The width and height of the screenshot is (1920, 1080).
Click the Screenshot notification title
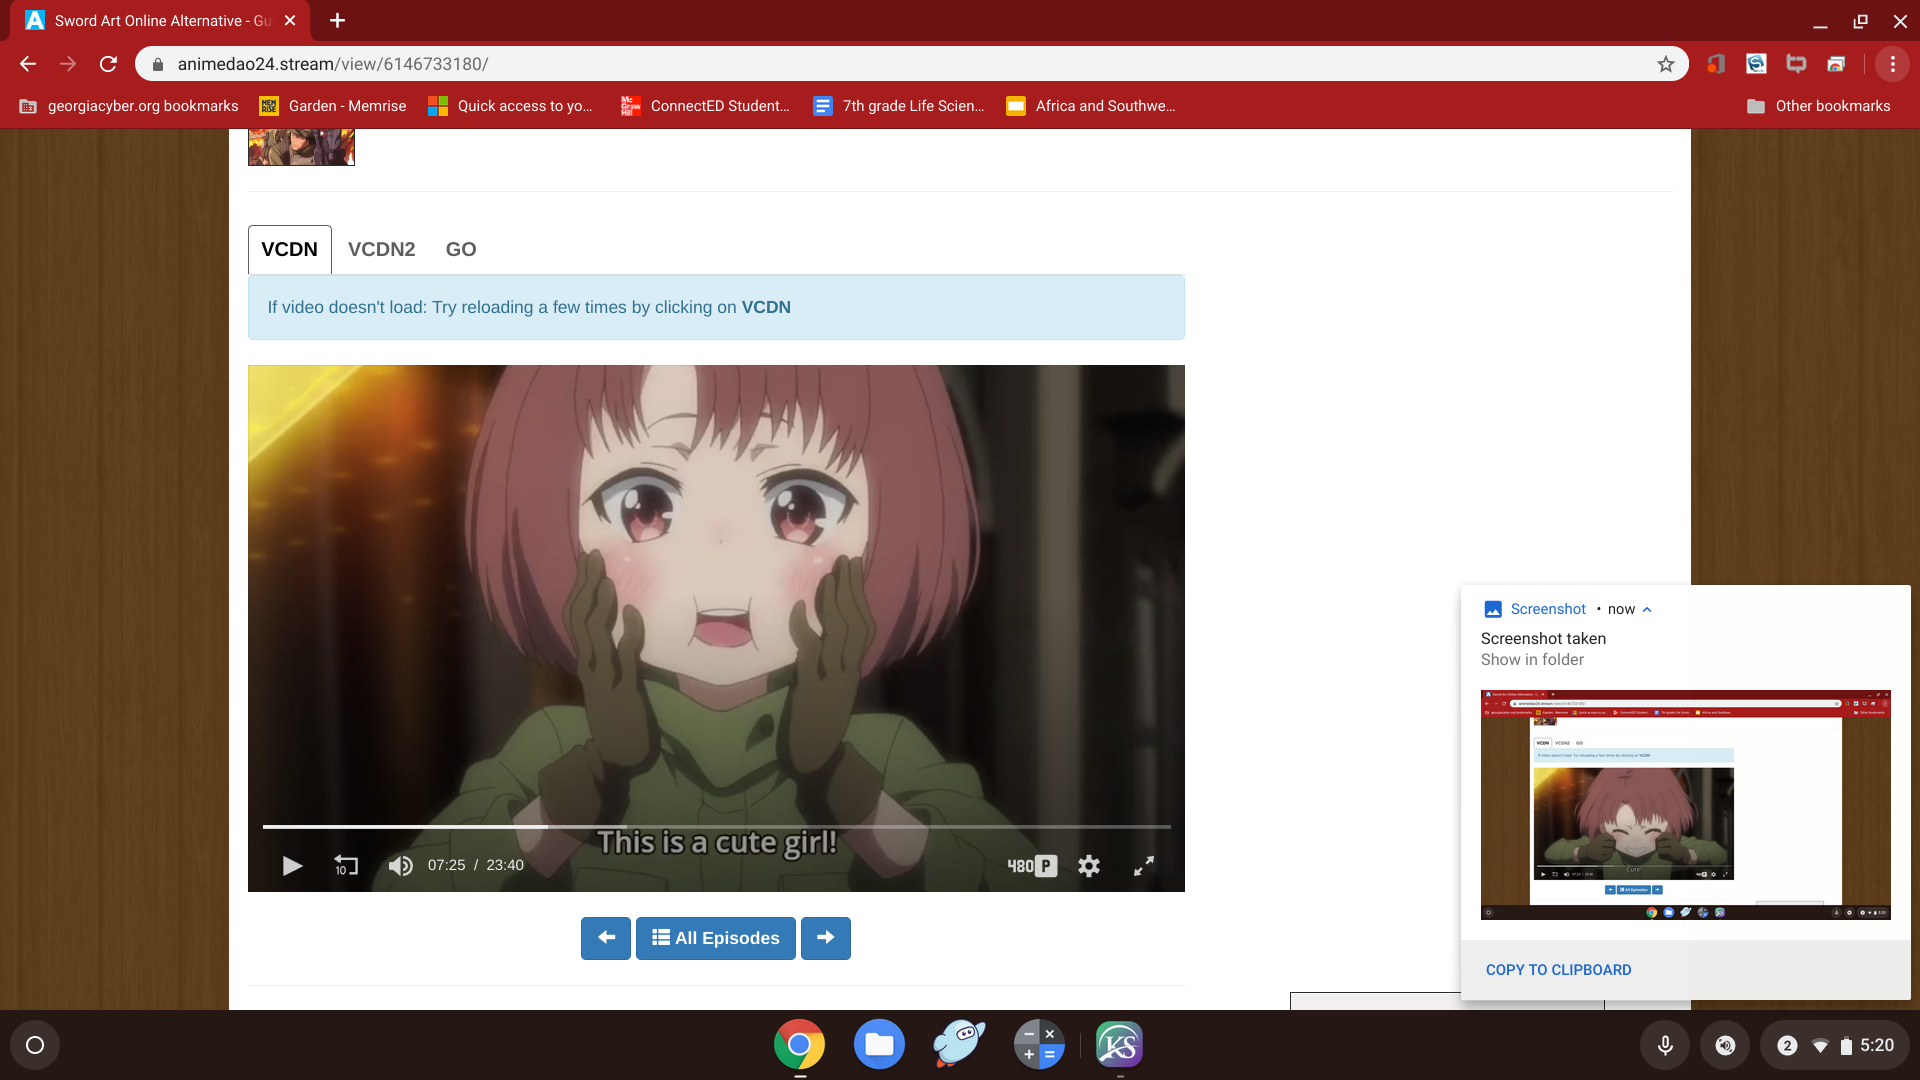(x=1548, y=609)
